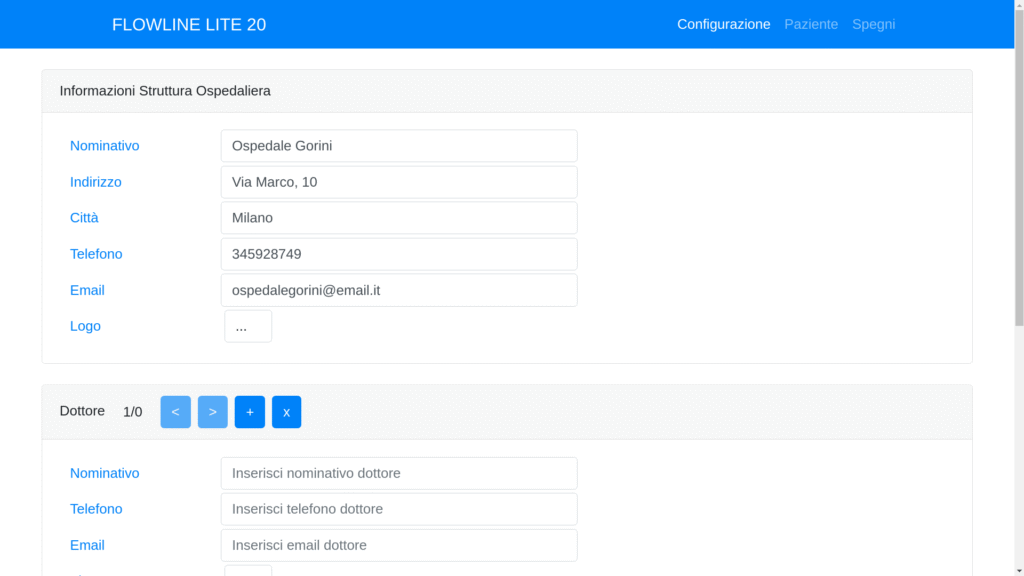Switch to the Paziente page
Screen dimensions: 1024x576
810,24
